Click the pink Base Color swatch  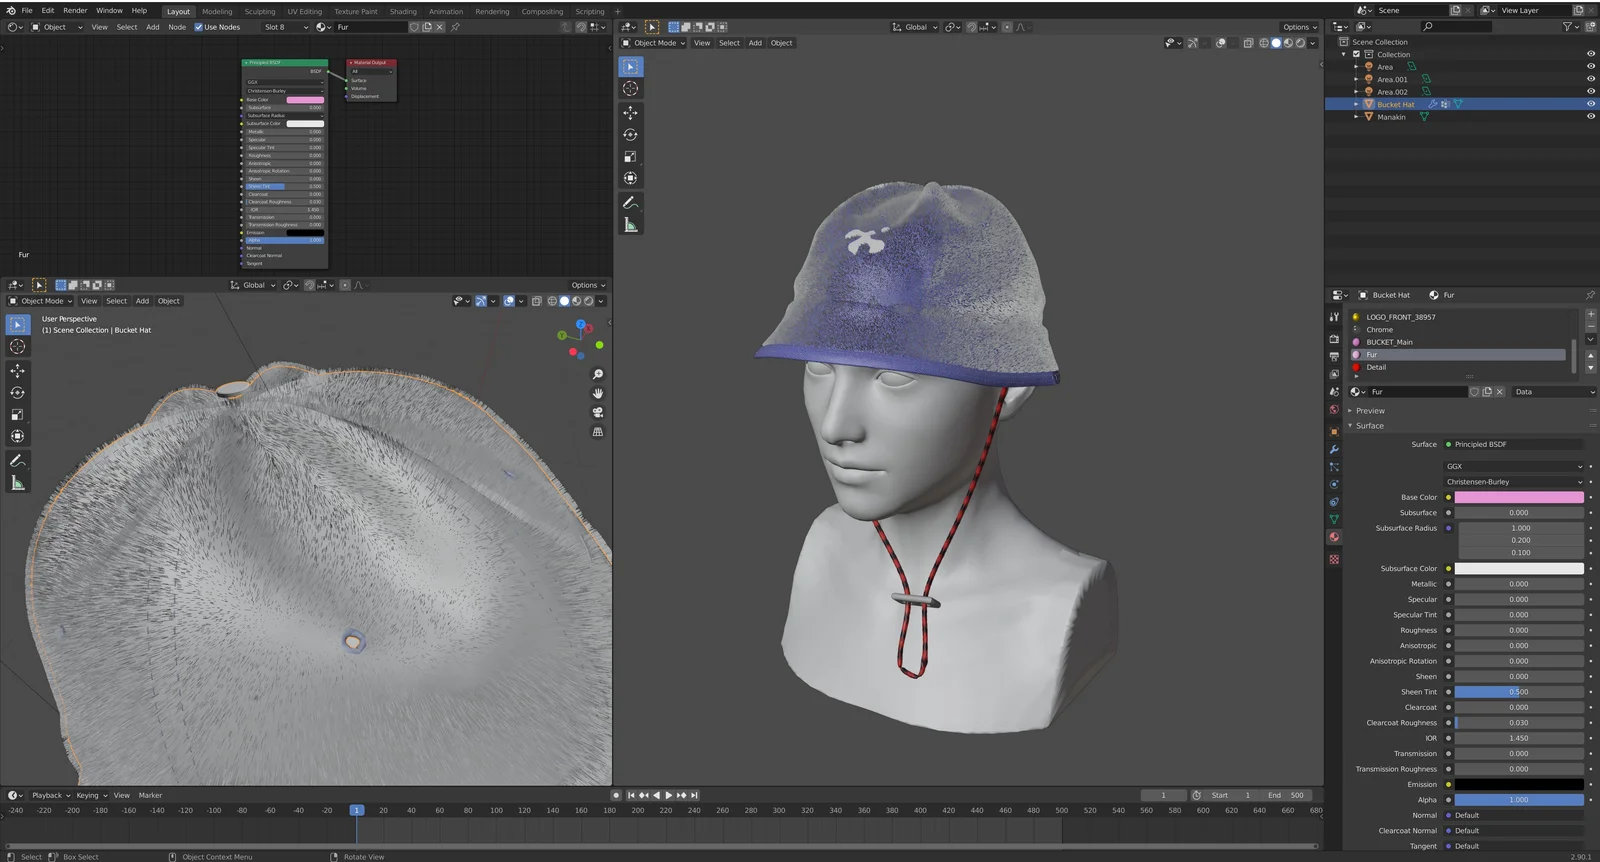tap(1519, 497)
